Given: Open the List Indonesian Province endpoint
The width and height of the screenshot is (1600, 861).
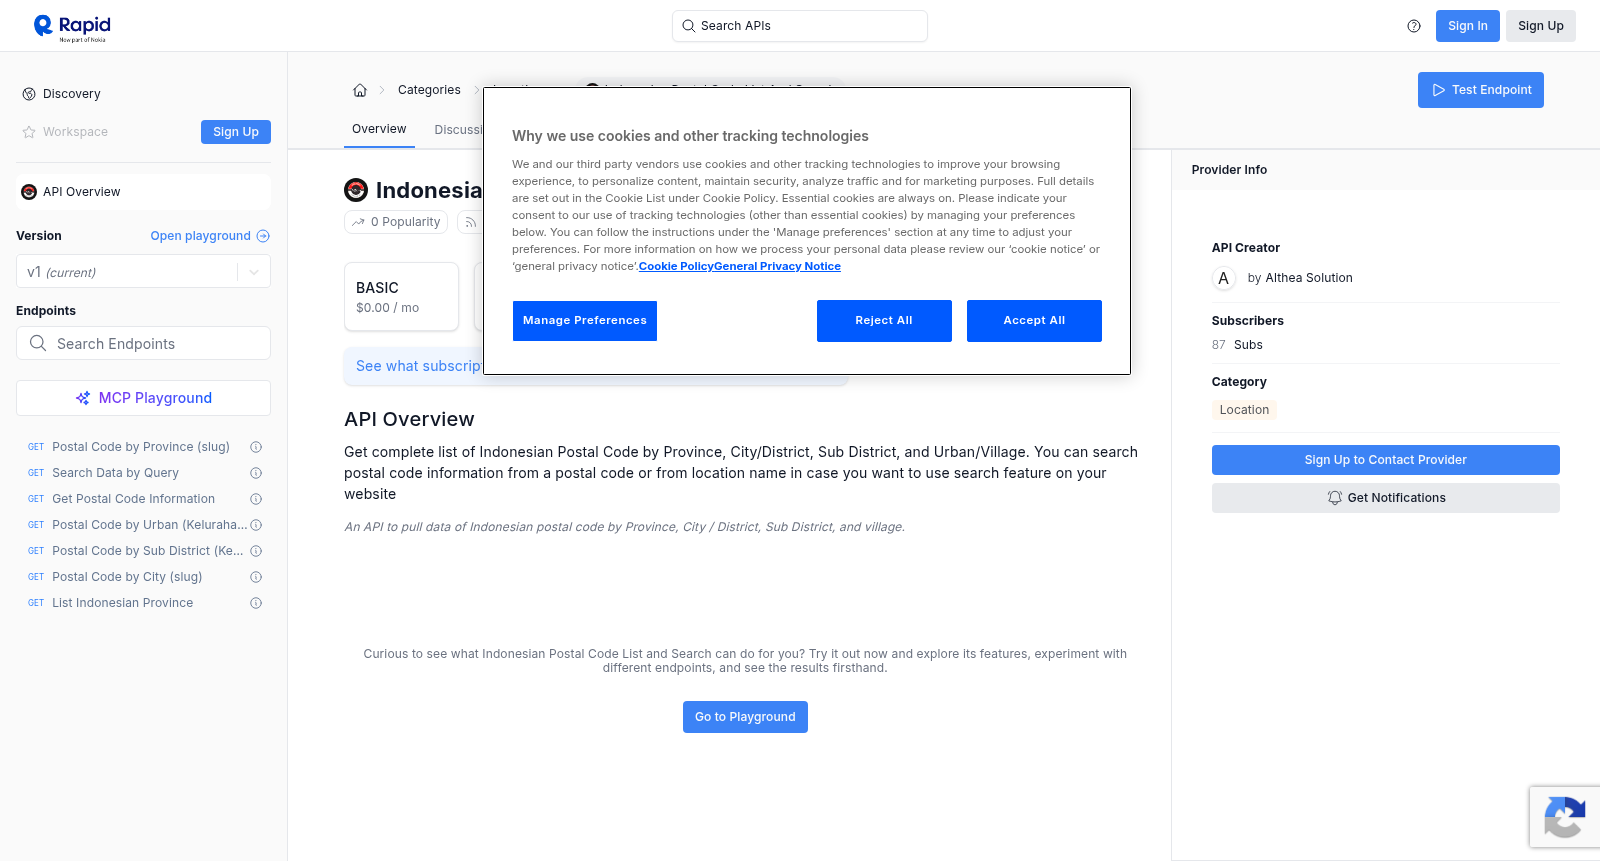Looking at the screenshot, I should click(122, 603).
